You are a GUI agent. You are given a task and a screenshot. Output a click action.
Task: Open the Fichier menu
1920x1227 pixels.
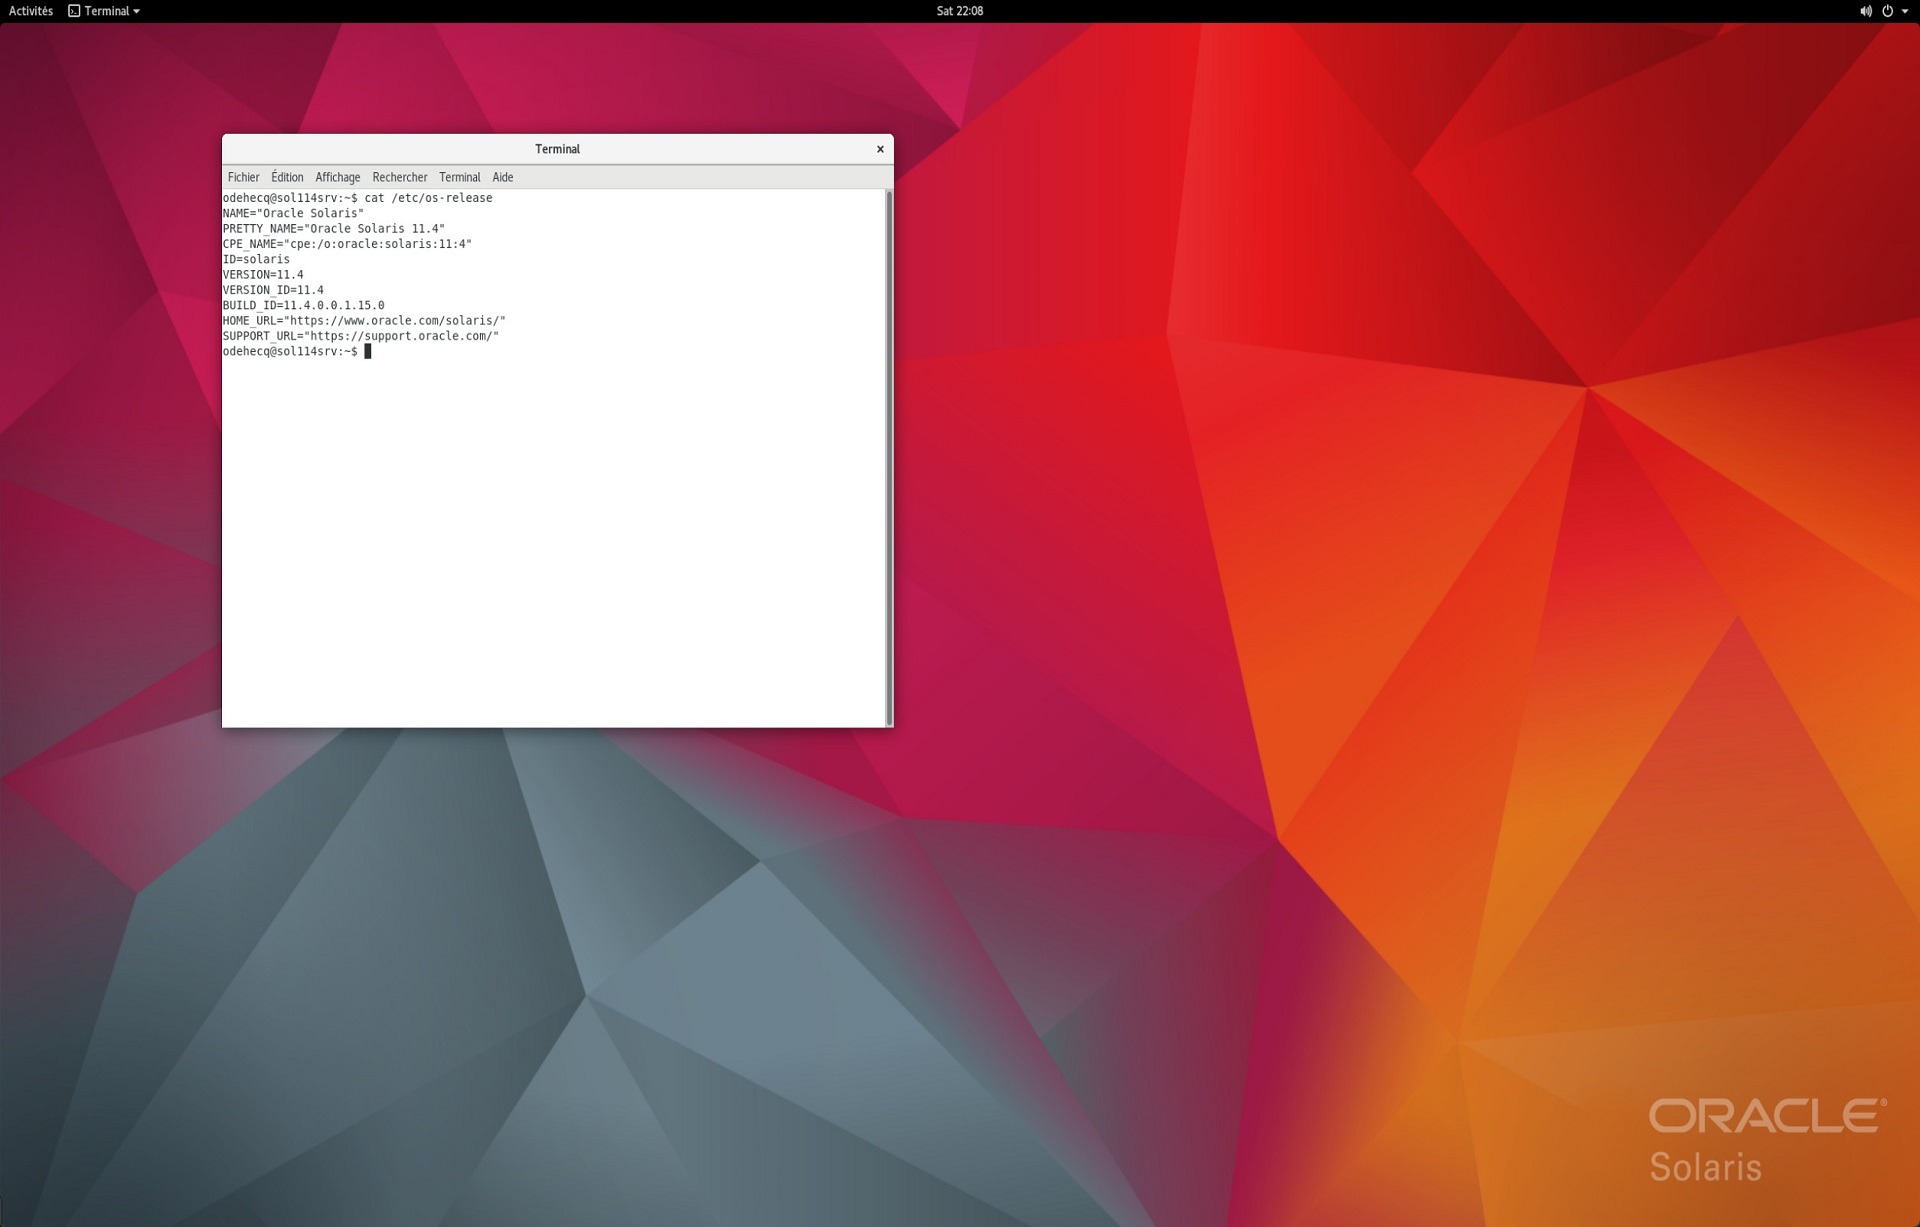[243, 177]
